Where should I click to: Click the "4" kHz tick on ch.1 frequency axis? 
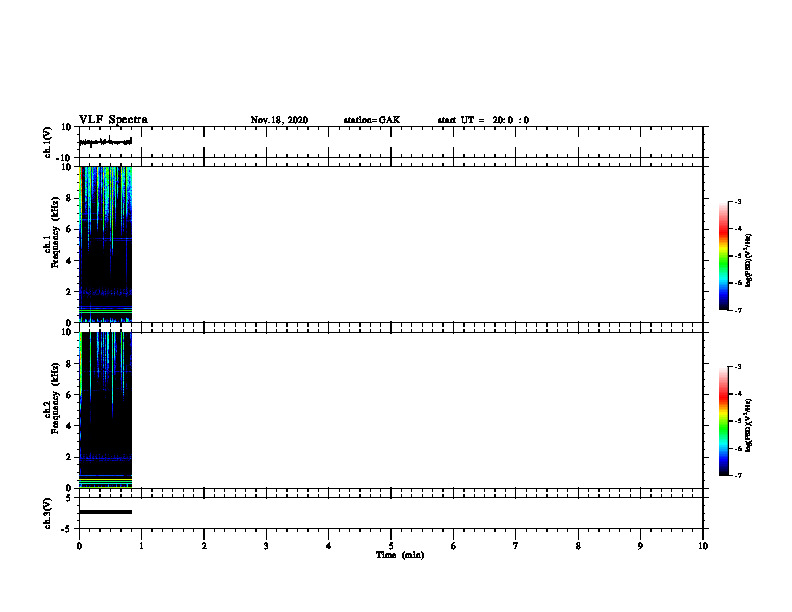[x=69, y=261]
